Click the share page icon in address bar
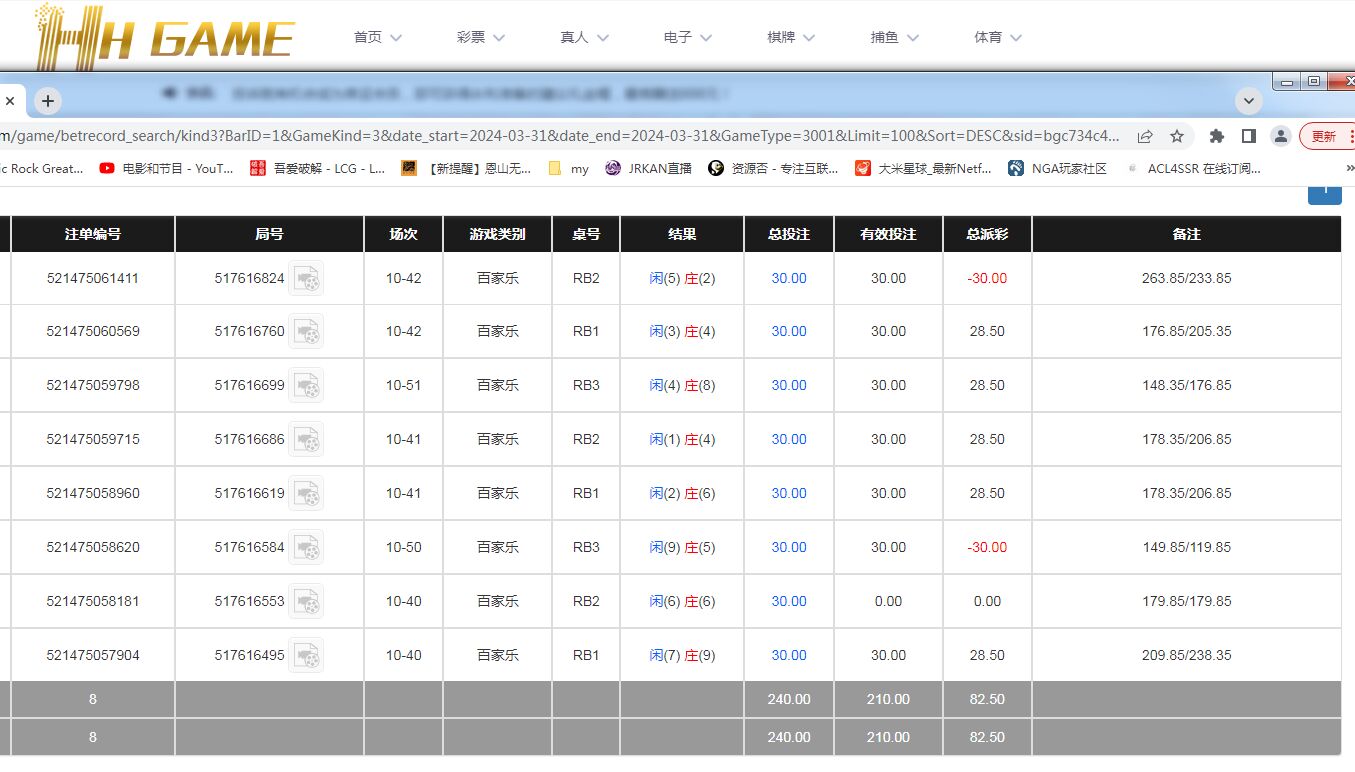This screenshot has width=1355, height=772. click(x=1145, y=136)
